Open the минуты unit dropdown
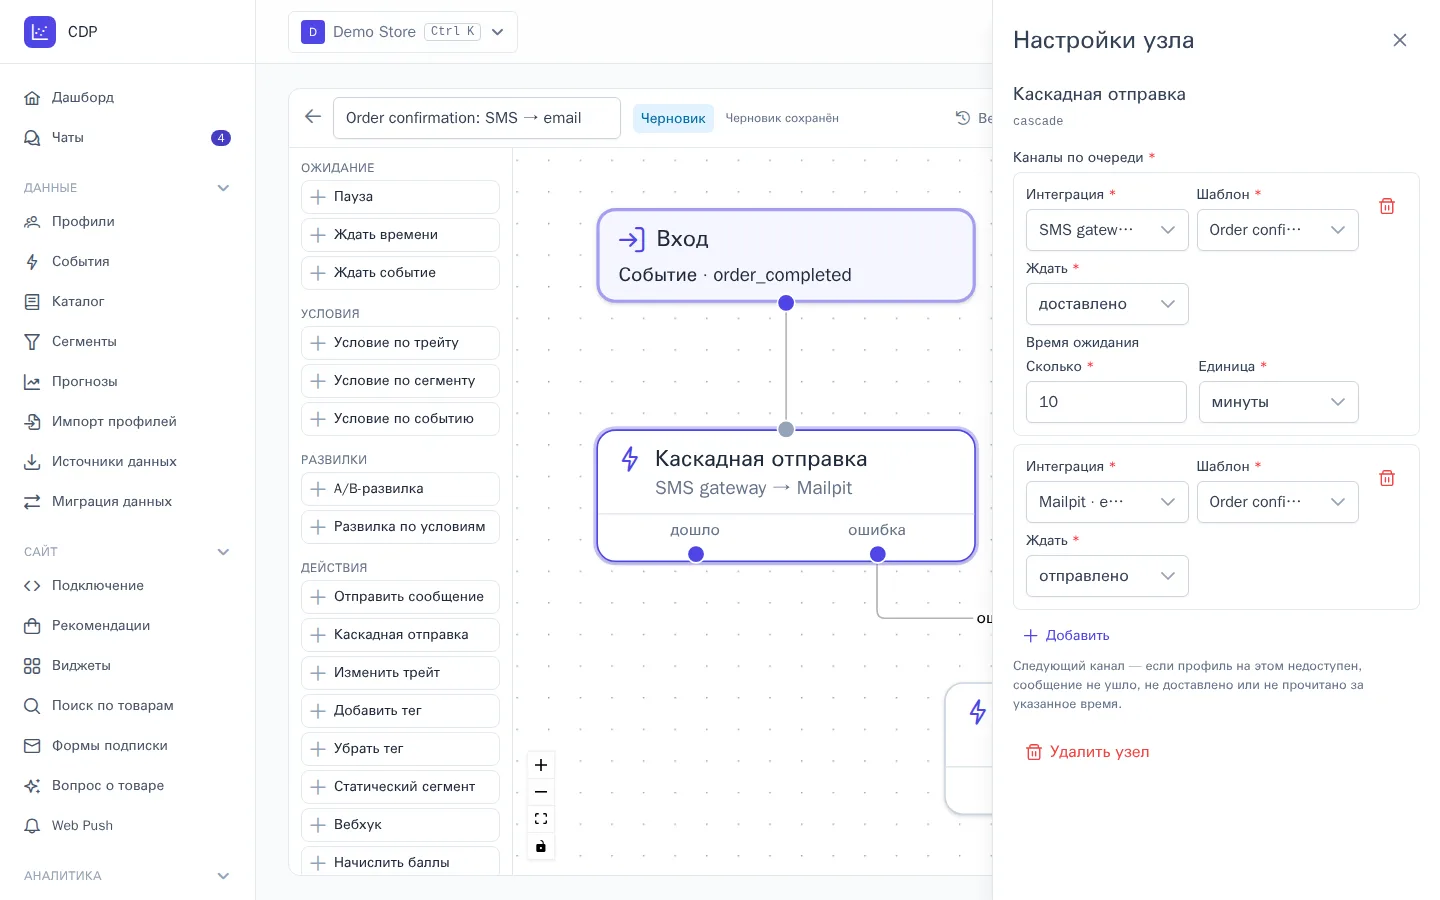Screen dimensions: 1440x900 click(x=1278, y=402)
